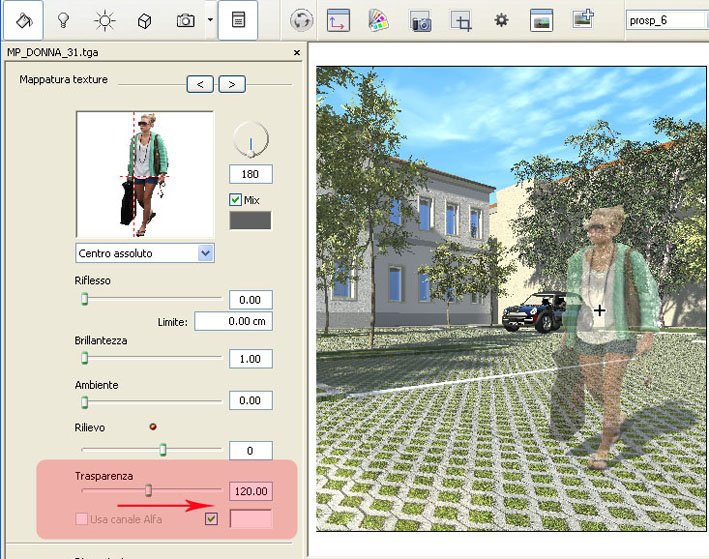
Task: Open the light bulb lighting tool
Action: [63, 19]
